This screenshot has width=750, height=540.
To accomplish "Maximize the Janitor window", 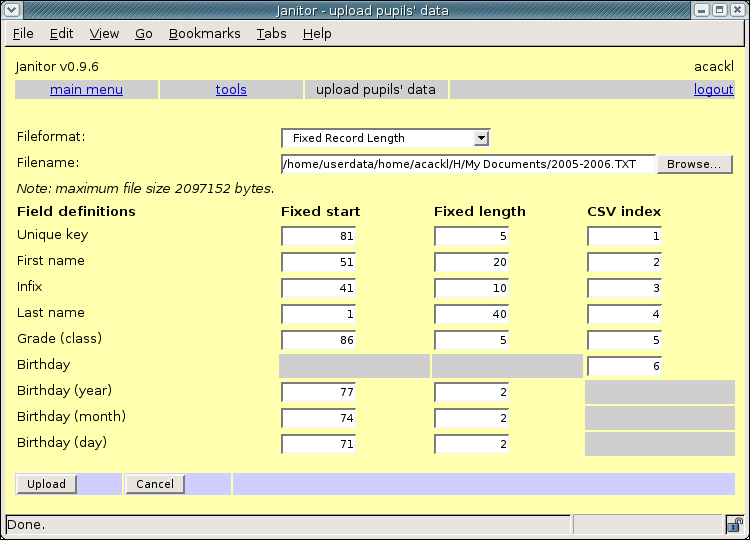I will point(720,10).
